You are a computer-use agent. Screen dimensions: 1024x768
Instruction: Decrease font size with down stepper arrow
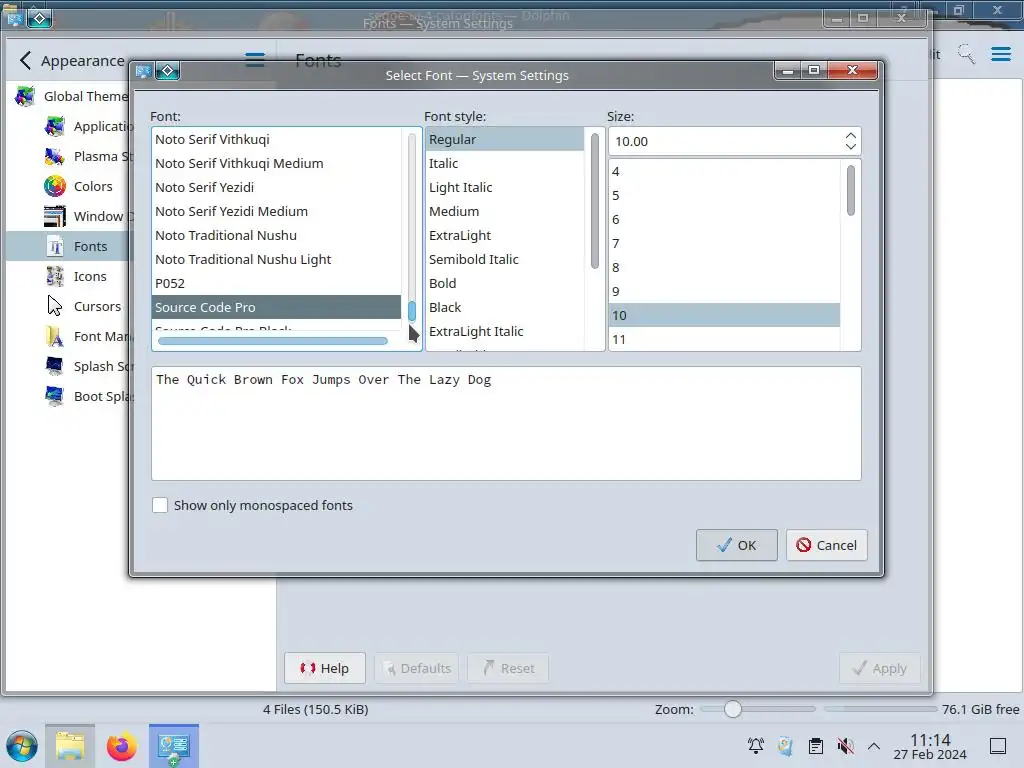point(850,146)
